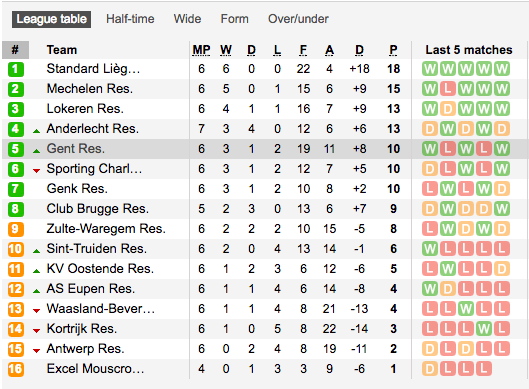The width and height of the screenshot is (529, 389).
Task: Switch to the Wide tab
Action: (187, 19)
